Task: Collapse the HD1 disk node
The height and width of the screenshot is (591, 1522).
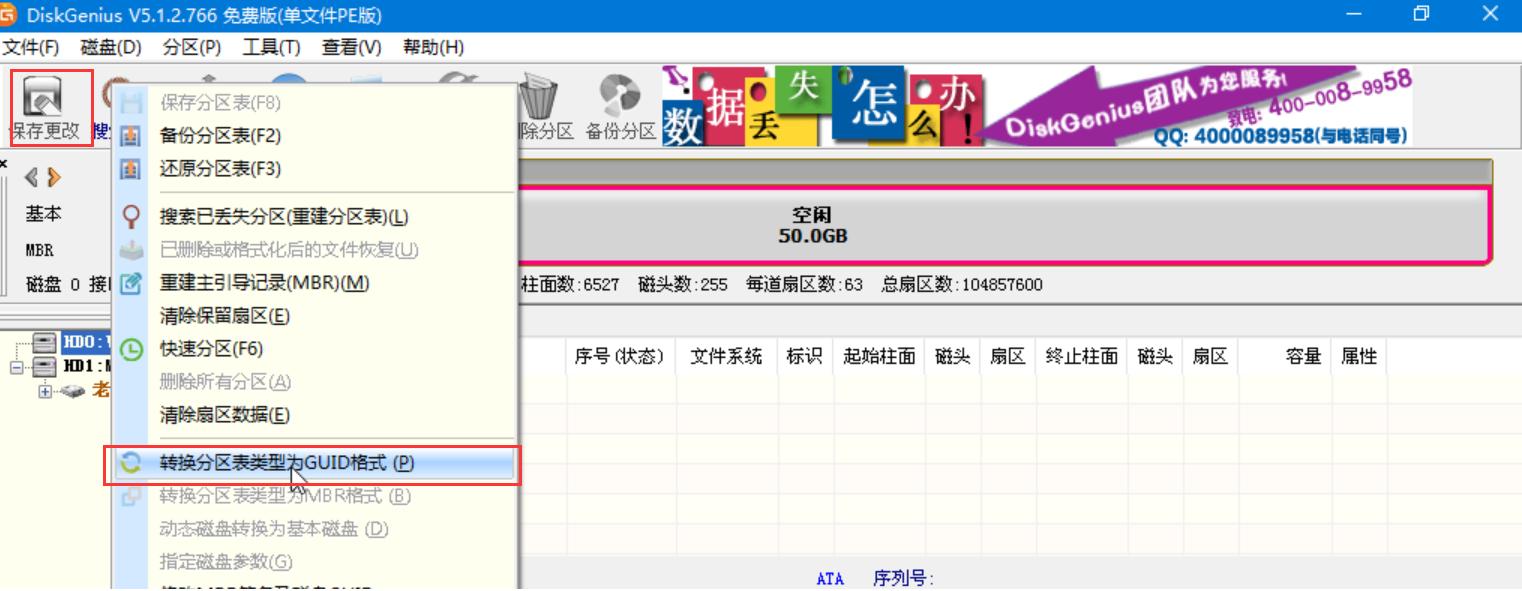Action: [x=17, y=367]
